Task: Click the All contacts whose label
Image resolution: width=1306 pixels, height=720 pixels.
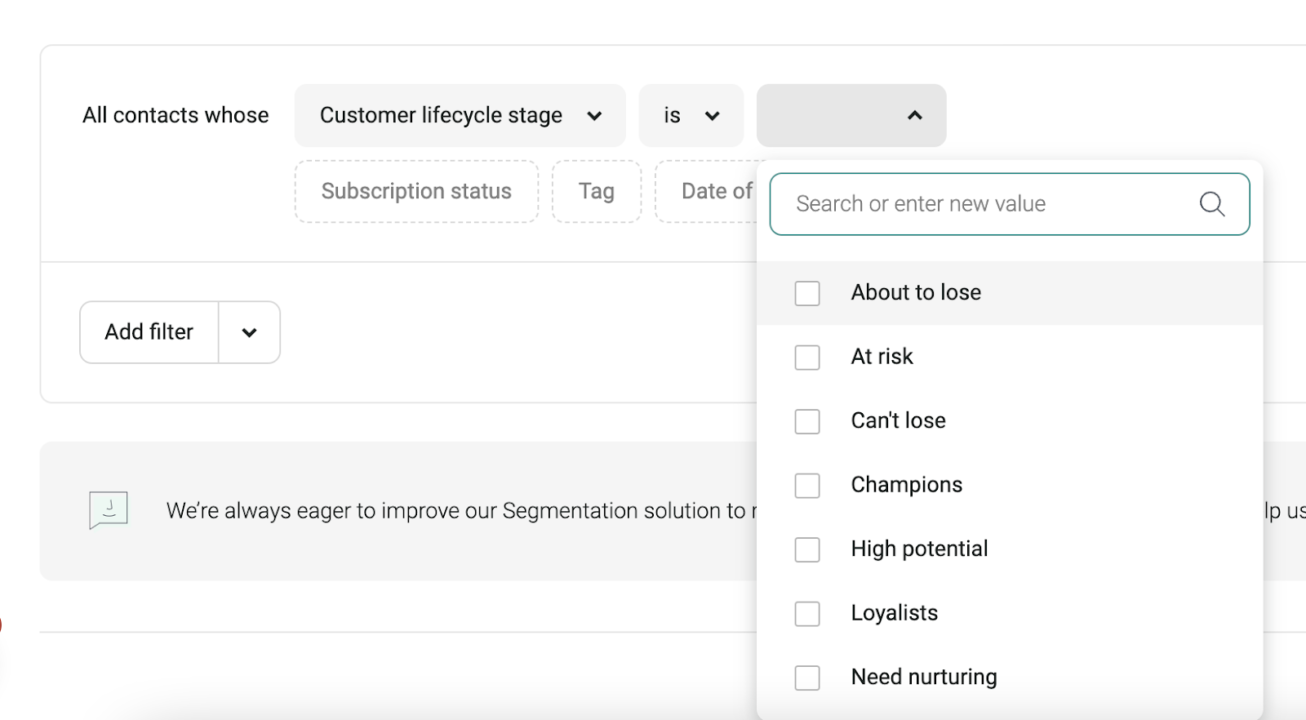Action: [175, 115]
